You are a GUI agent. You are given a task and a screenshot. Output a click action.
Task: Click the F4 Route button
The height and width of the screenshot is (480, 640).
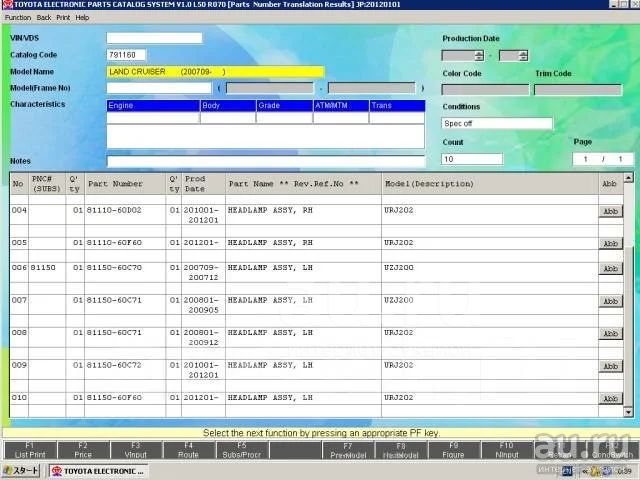[x=189, y=450]
